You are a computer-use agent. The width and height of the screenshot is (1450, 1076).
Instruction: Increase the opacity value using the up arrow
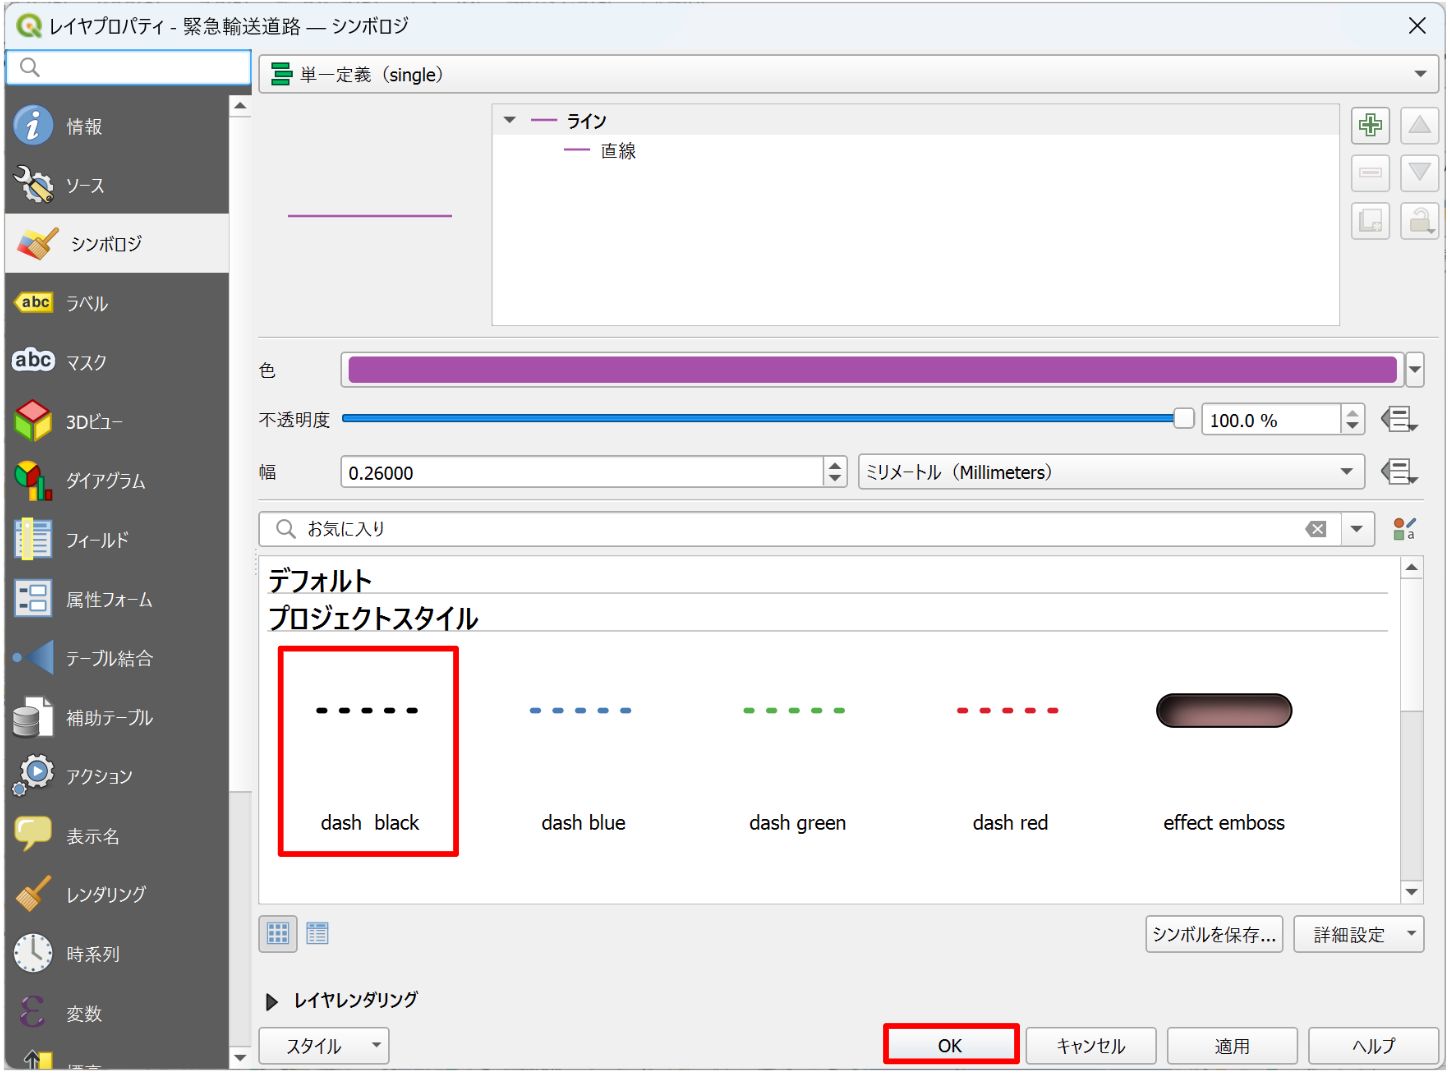[x=1352, y=413]
